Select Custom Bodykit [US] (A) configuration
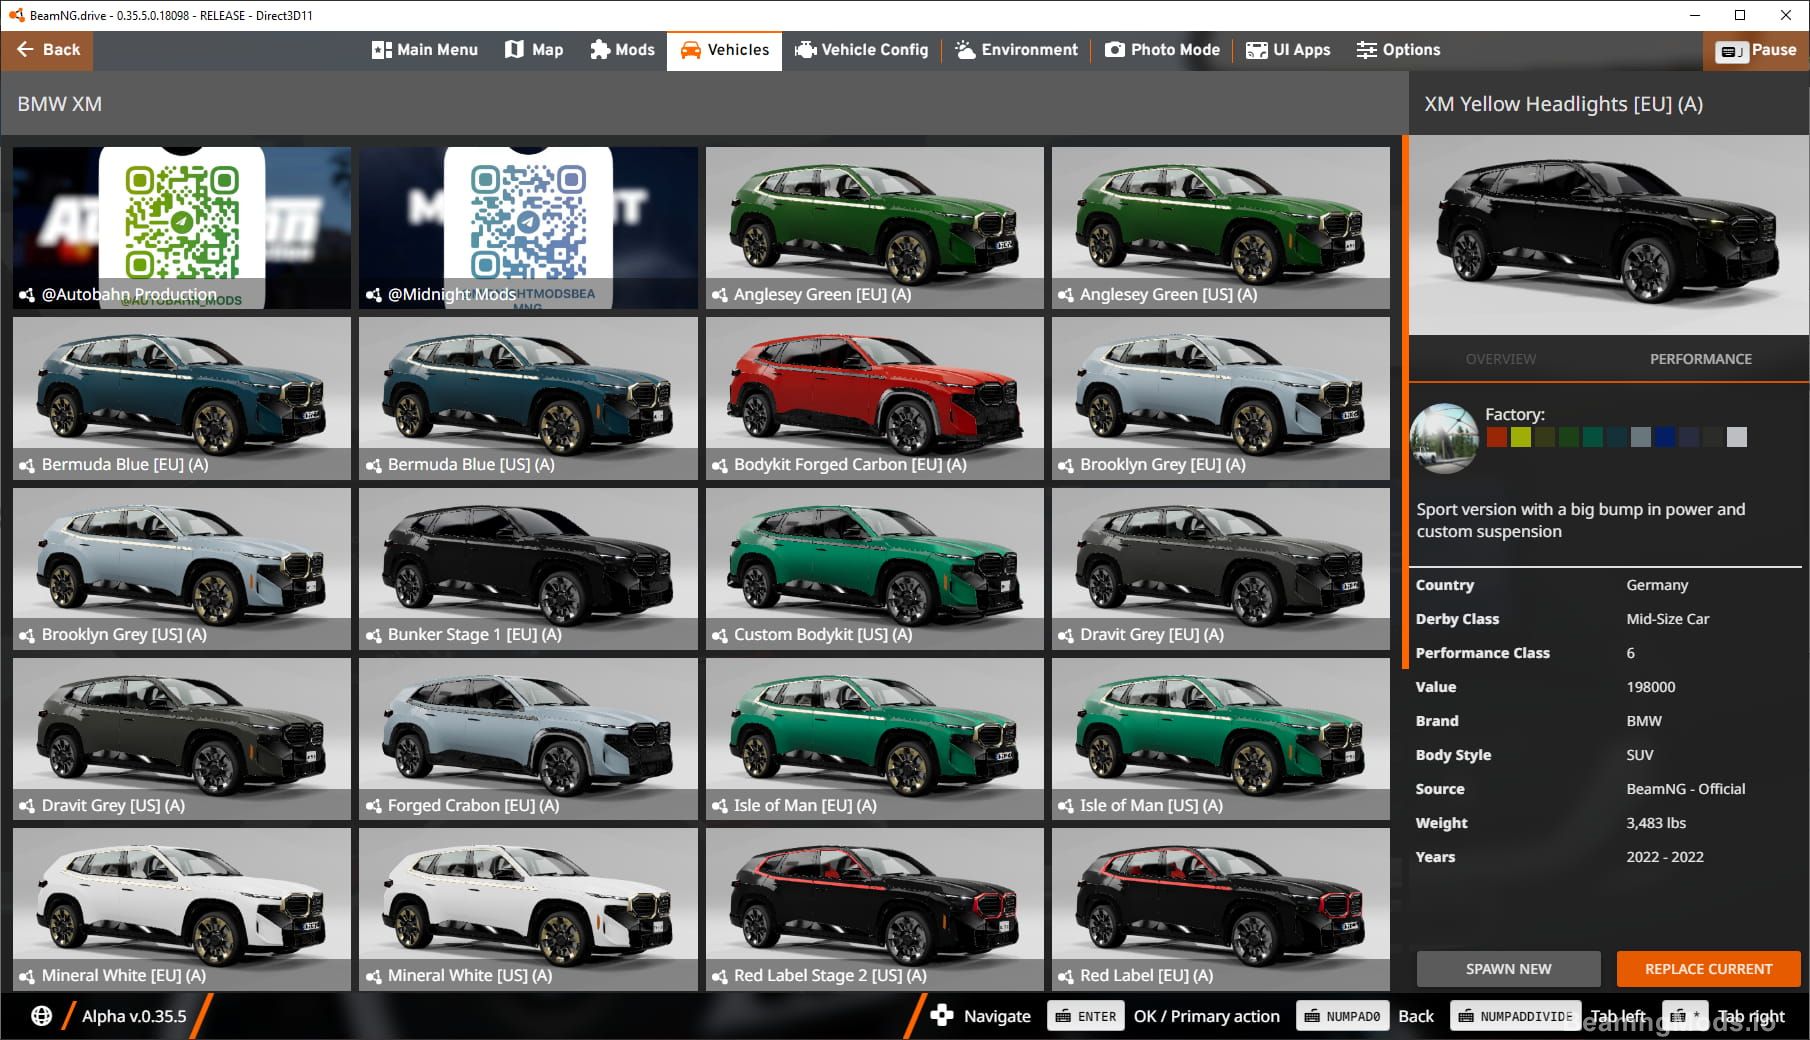 click(x=874, y=568)
